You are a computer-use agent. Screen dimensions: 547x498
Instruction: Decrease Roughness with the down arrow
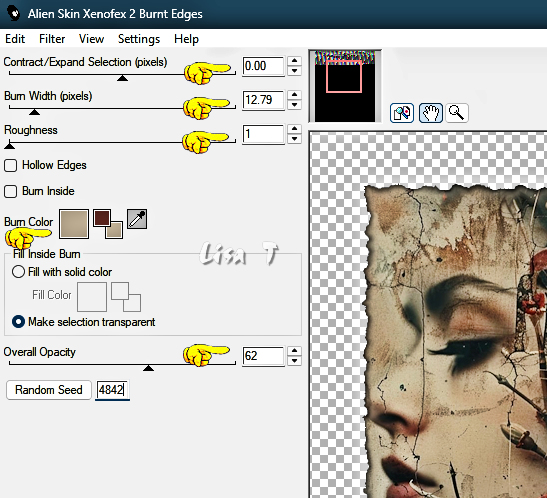click(294, 139)
